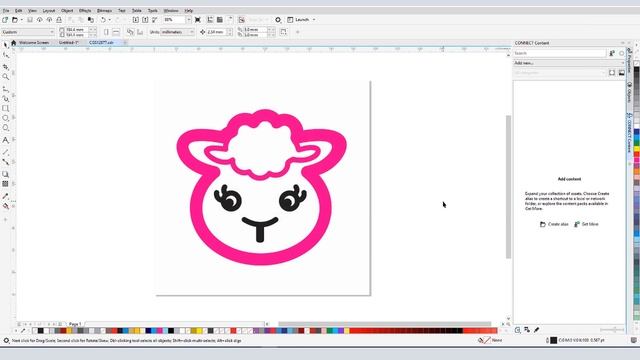Click the nudge distance input field
The image size is (640, 360).
click(x=216, y=32)
